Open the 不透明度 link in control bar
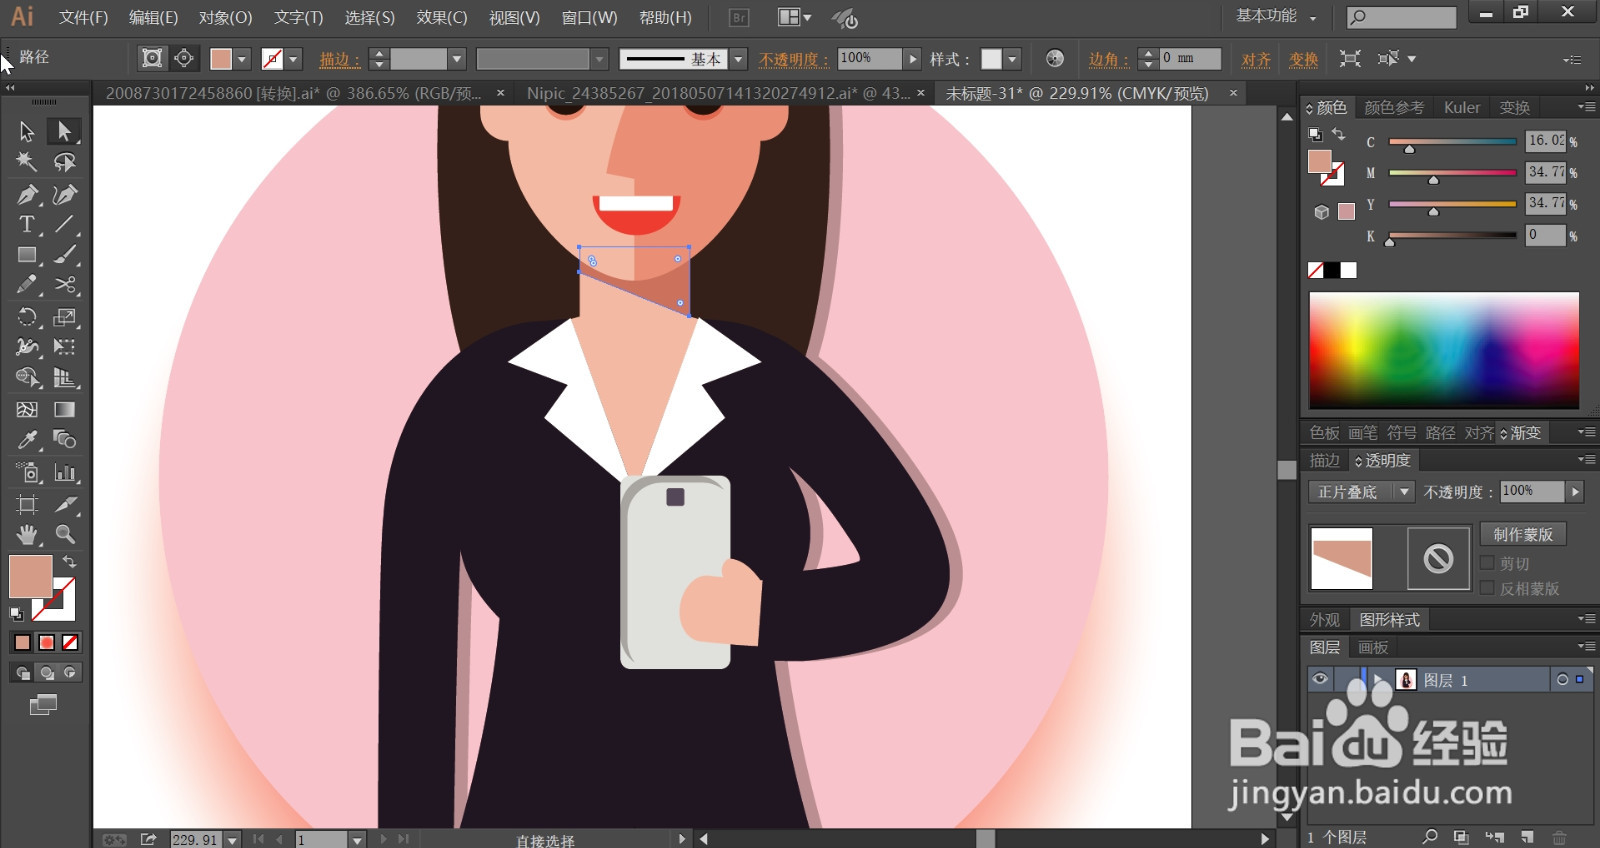This screenshot has width=1600, height=848. point(794,59)
